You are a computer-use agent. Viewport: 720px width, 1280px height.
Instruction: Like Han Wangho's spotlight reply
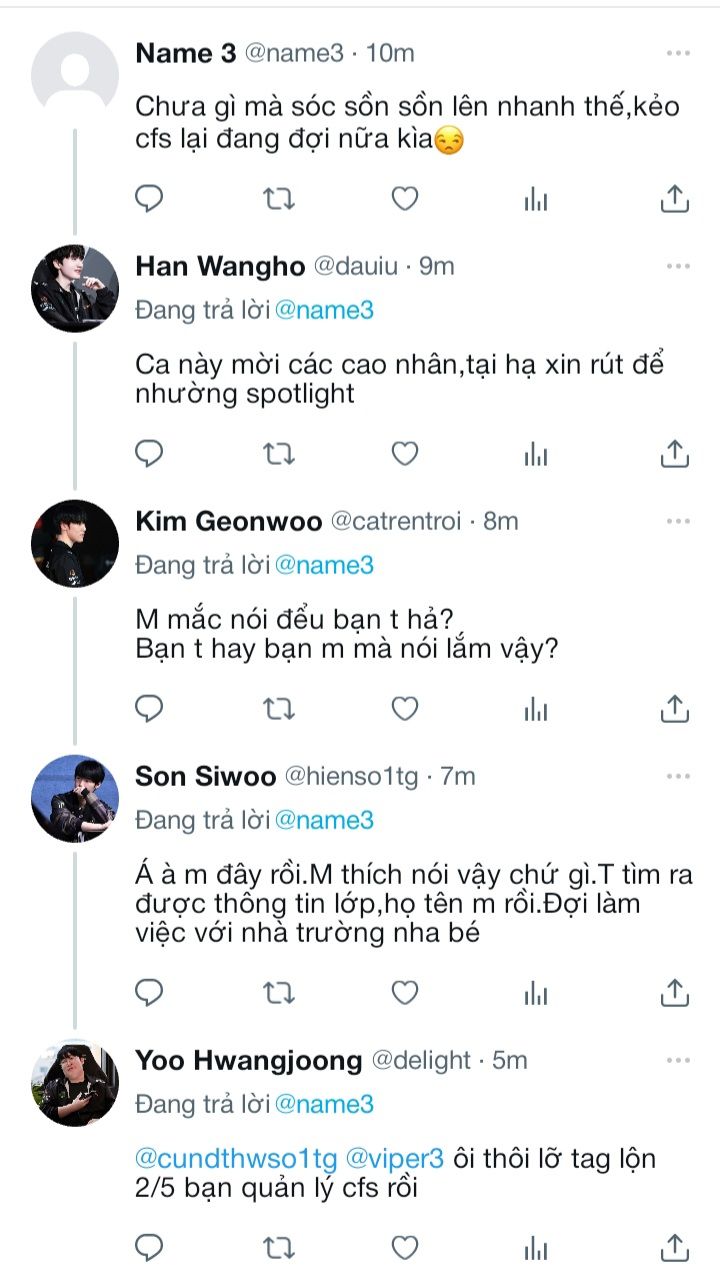tap(404, 454)
